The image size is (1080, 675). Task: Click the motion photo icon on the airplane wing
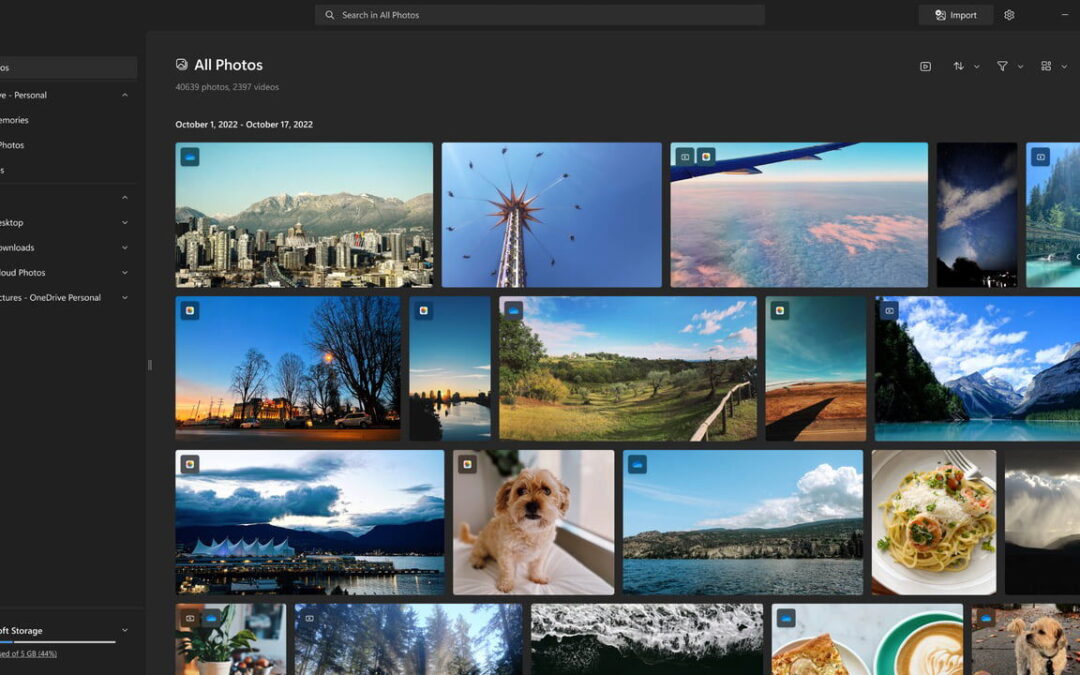pos(682,155)
